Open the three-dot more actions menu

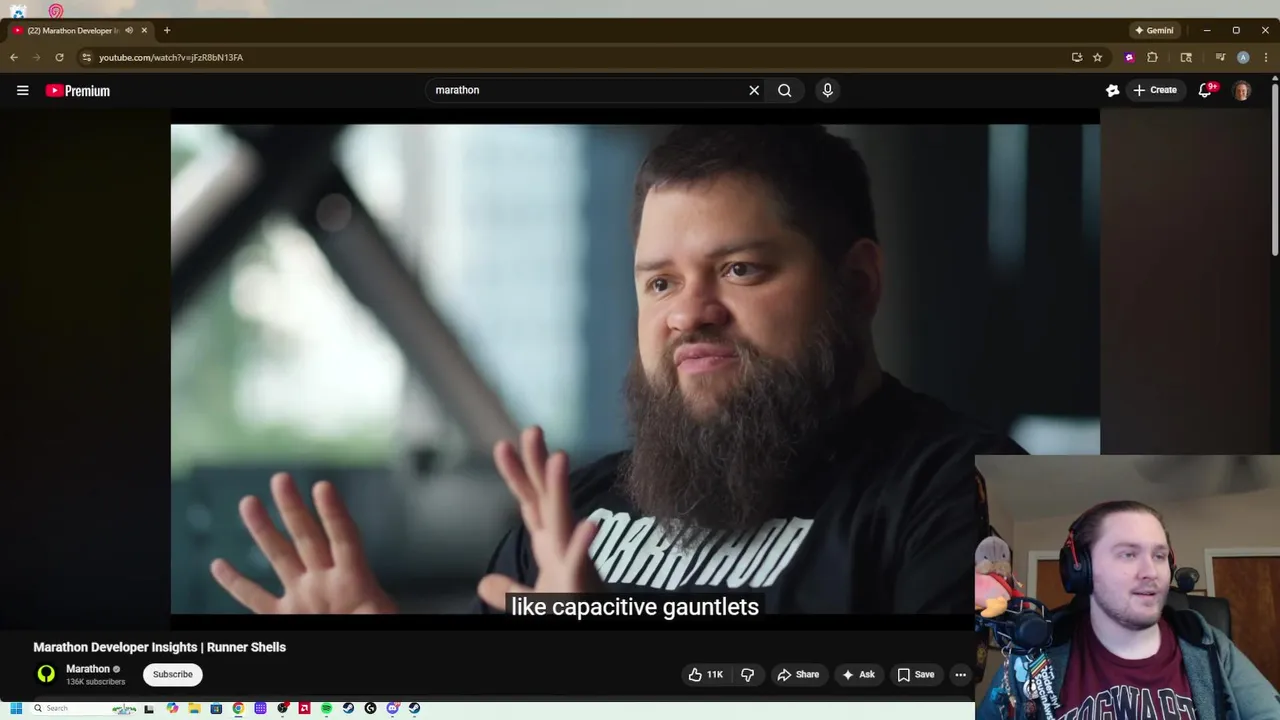click(x=960, y=675)
